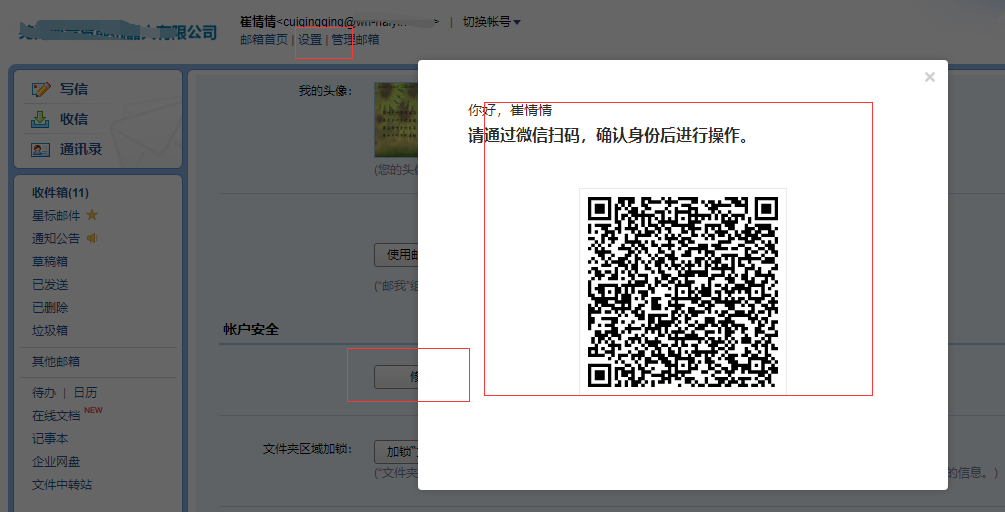Go to 邮箱首页 mailbox home
Viewport: 1005px width, 512px height.
click(x=264, y=40)
